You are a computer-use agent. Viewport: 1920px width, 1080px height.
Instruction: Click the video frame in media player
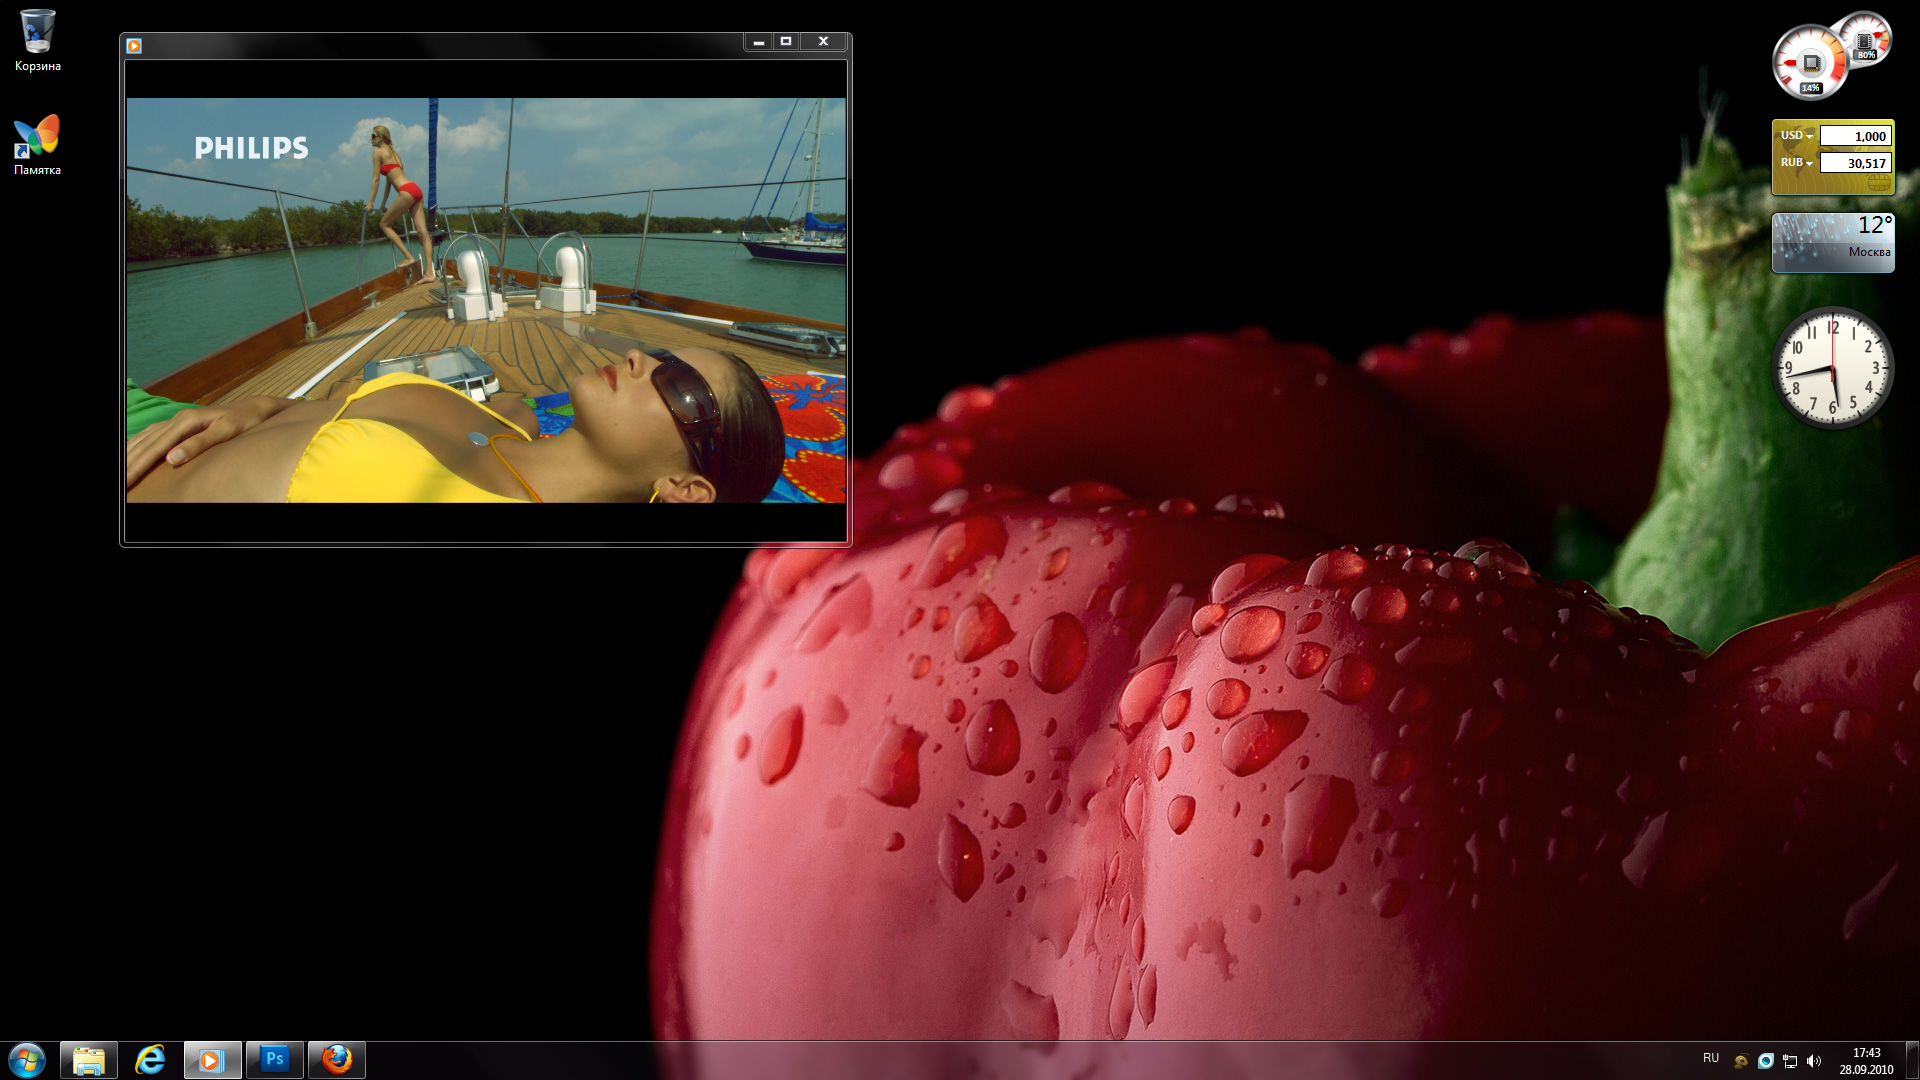click(x=486, y=300)
